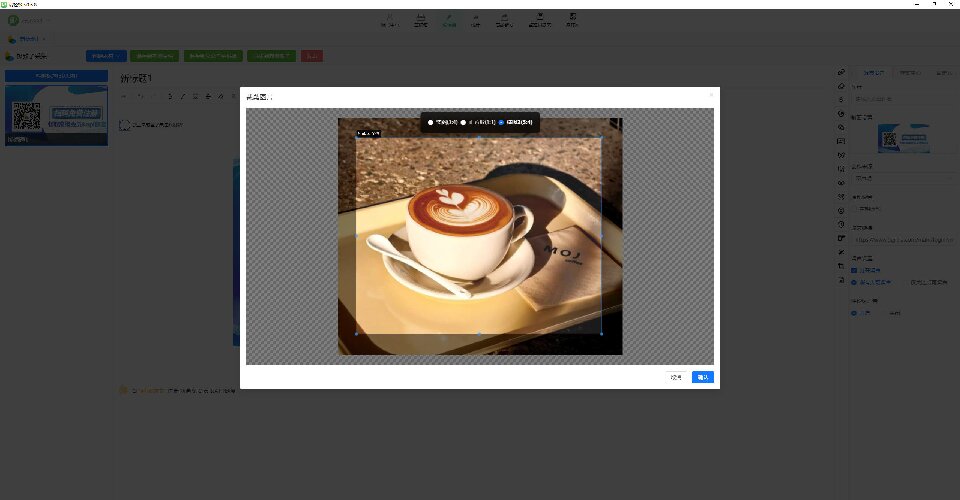The width and height of the screenshot is (960, 500).
Task: Open the blue dropdown button in action bar
Action: click(106, 56)
